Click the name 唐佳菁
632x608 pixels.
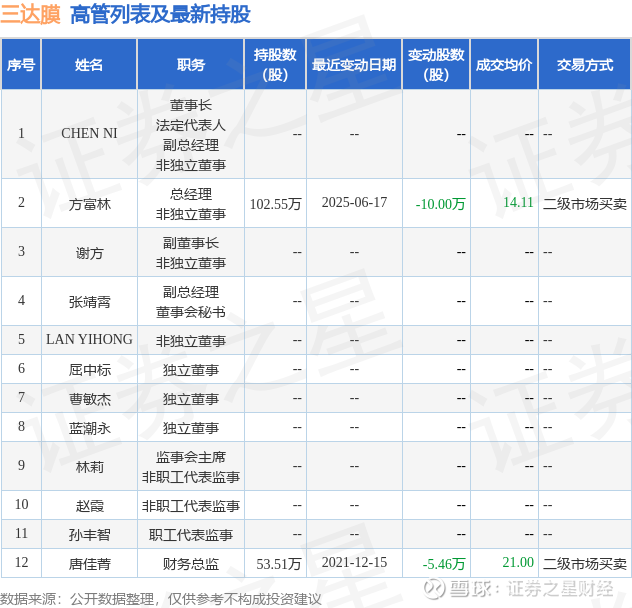pos(89,564)
